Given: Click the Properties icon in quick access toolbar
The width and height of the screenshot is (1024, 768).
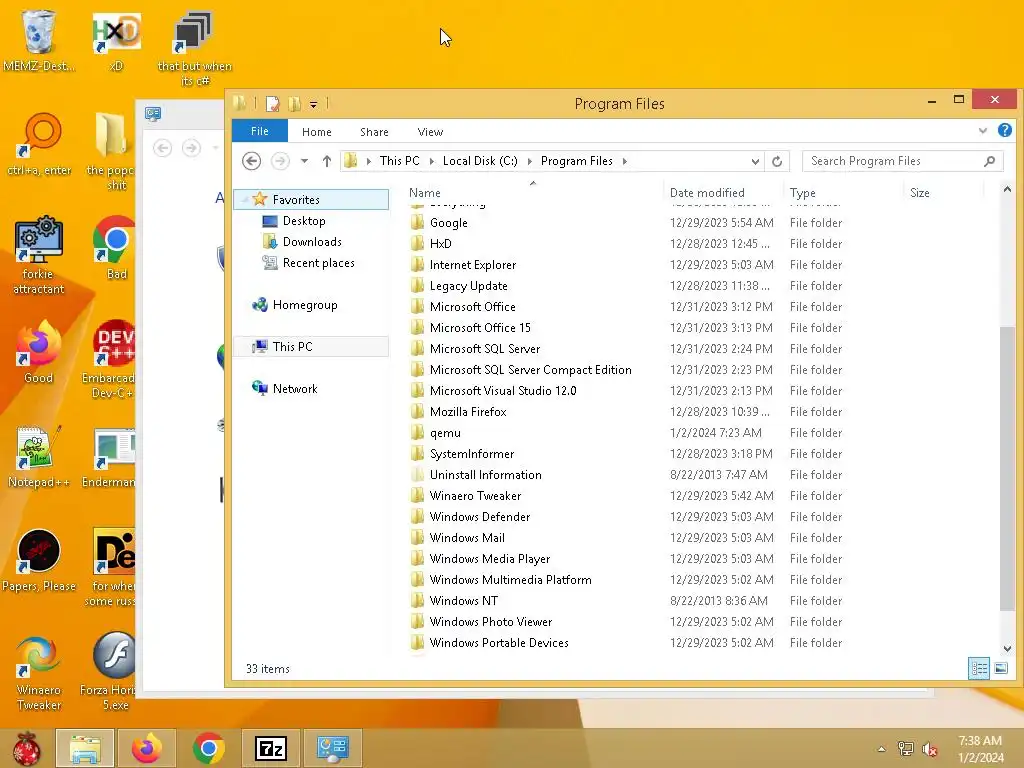Looking at the screenshot, I should point(272,103).
